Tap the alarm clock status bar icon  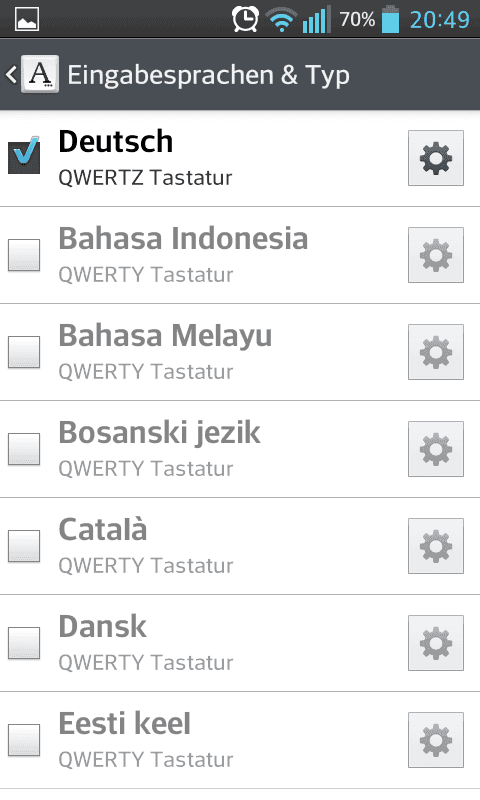click(x=245, y=19)
